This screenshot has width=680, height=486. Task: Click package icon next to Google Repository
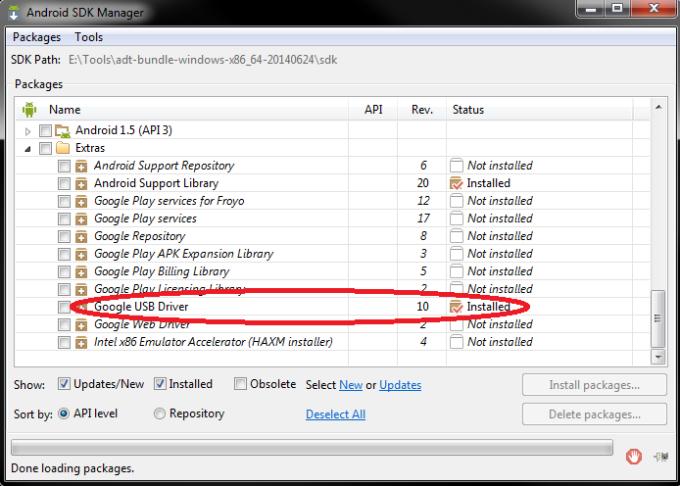pos(81,237)
